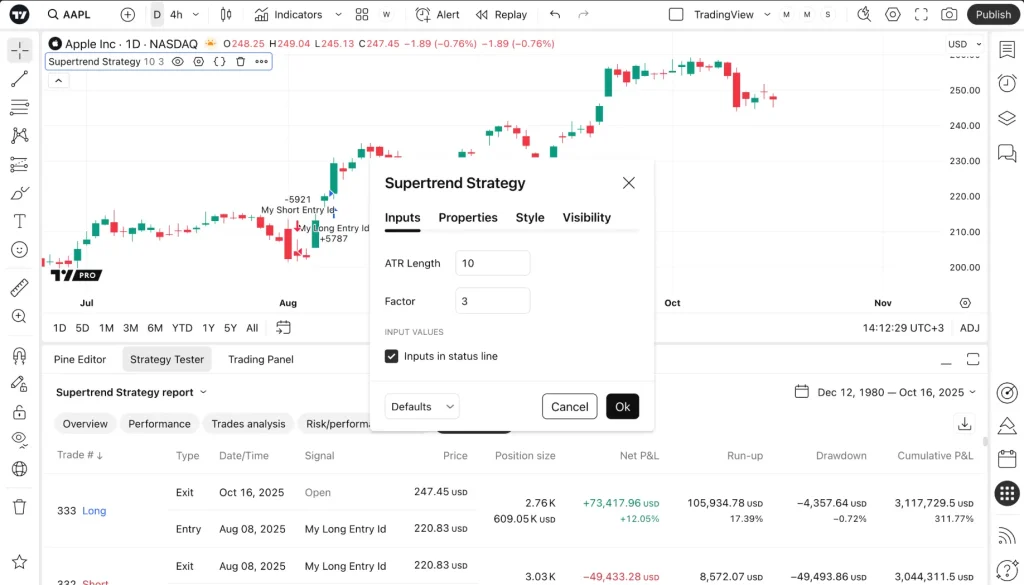Open the Zoom In tool
Viewport: 1024px width, 585px height.
(x=18, y=315)
